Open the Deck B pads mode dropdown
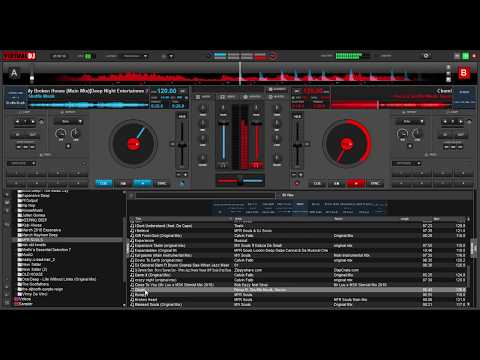Screen dimensions: 480x360 click(x=407, y=163)
